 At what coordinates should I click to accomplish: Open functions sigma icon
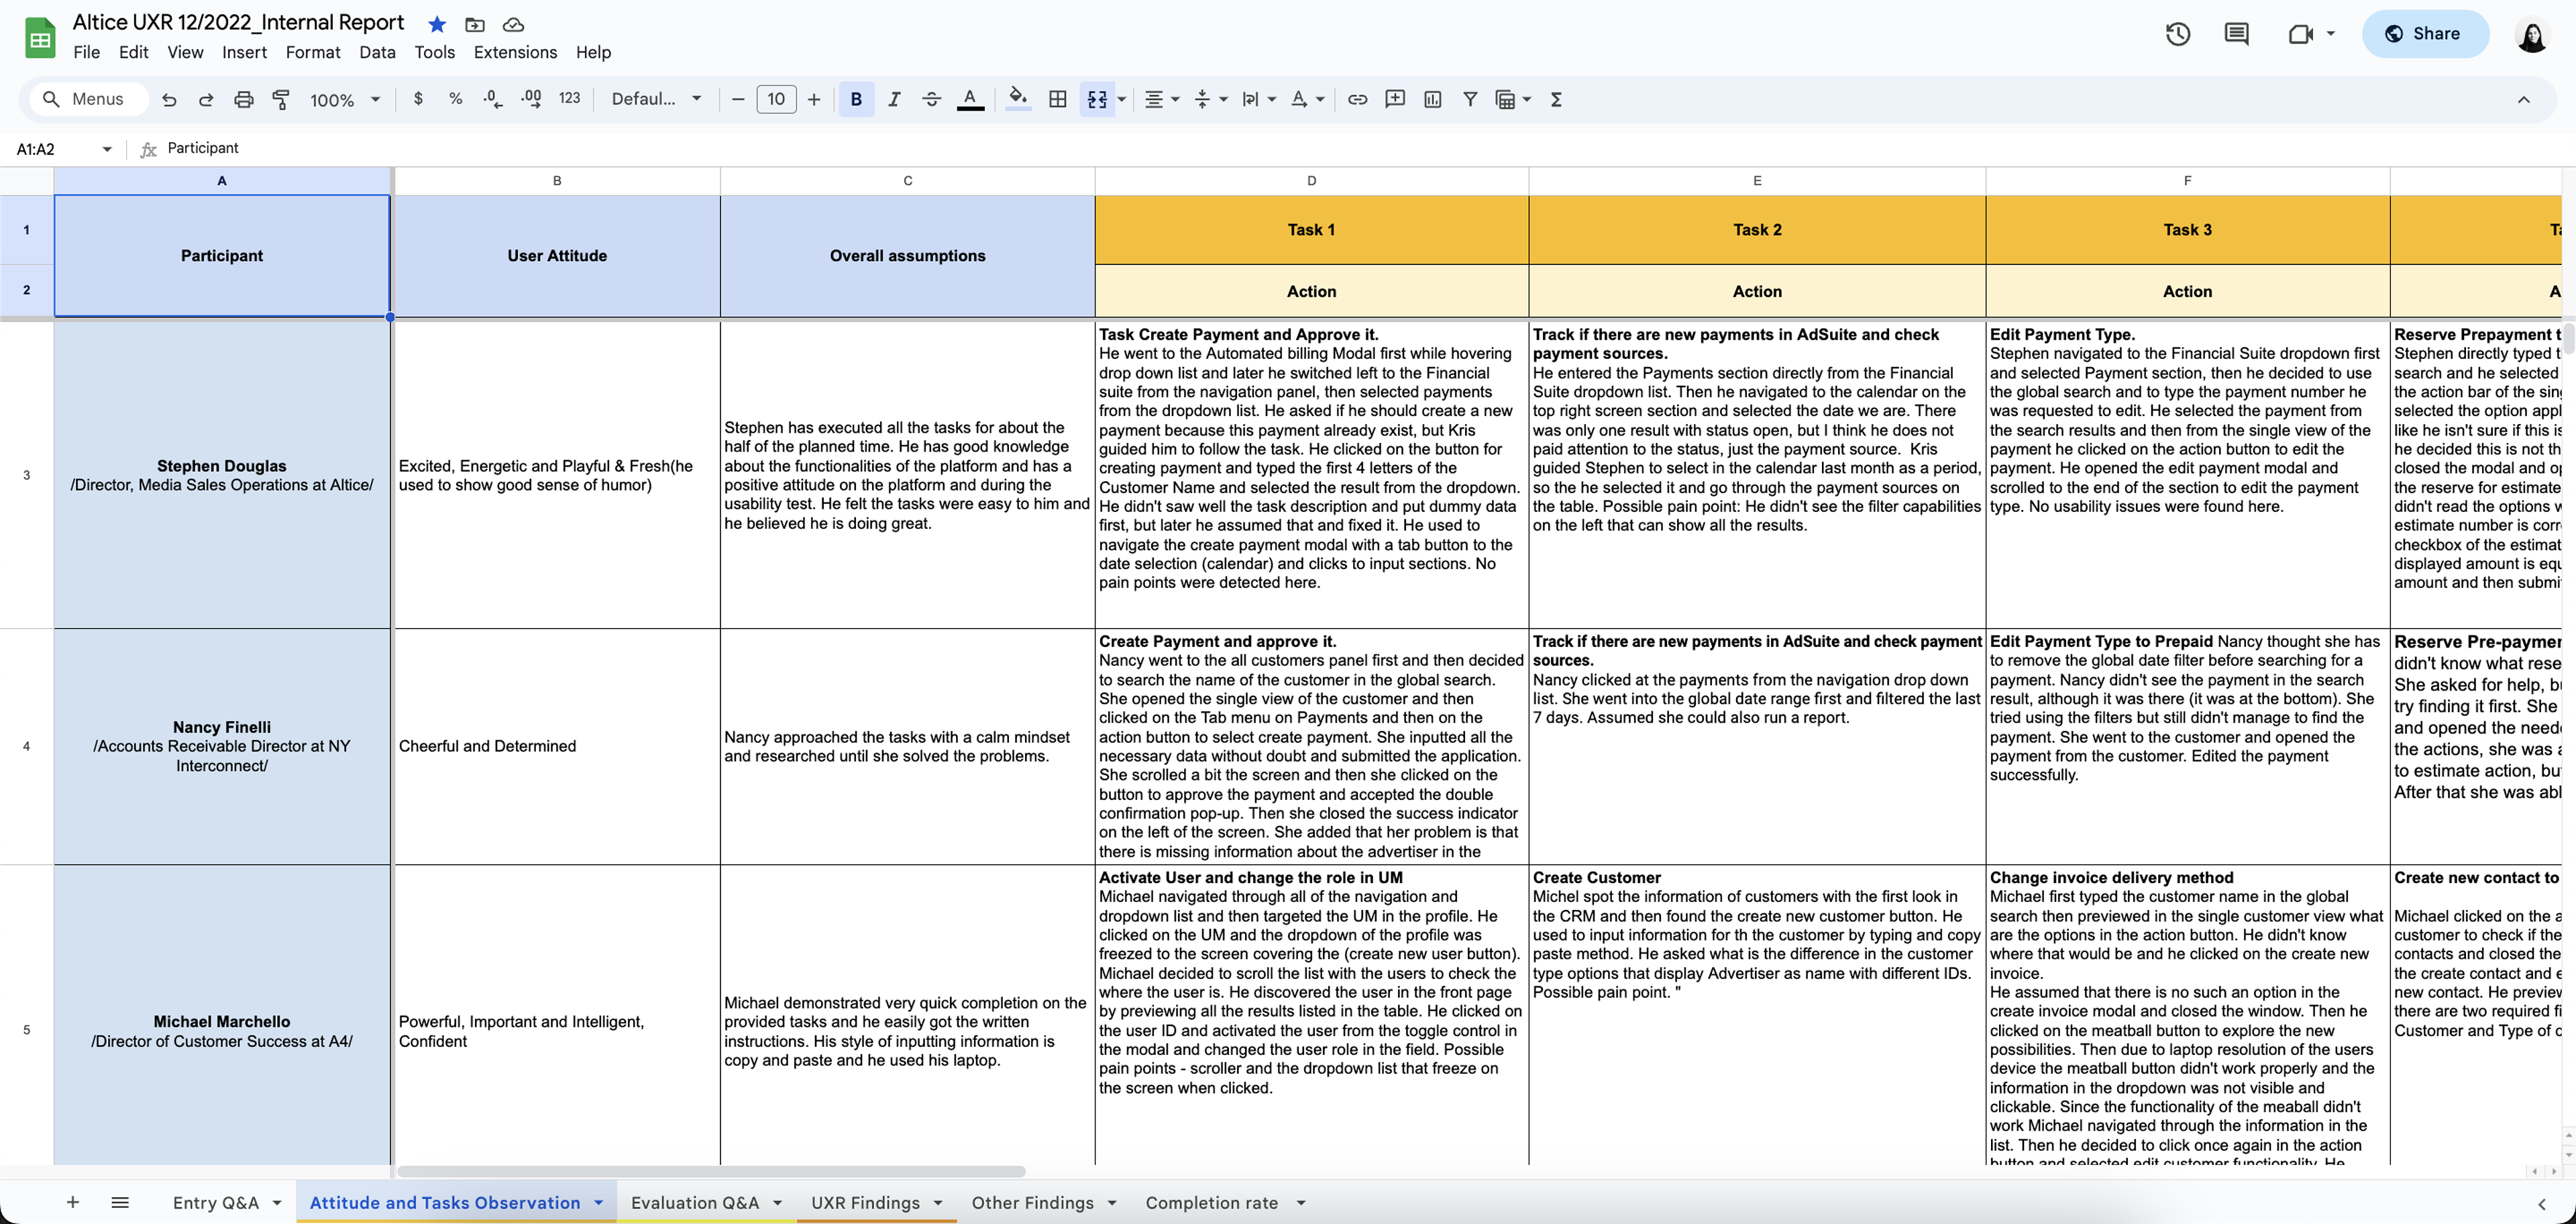1556,99
